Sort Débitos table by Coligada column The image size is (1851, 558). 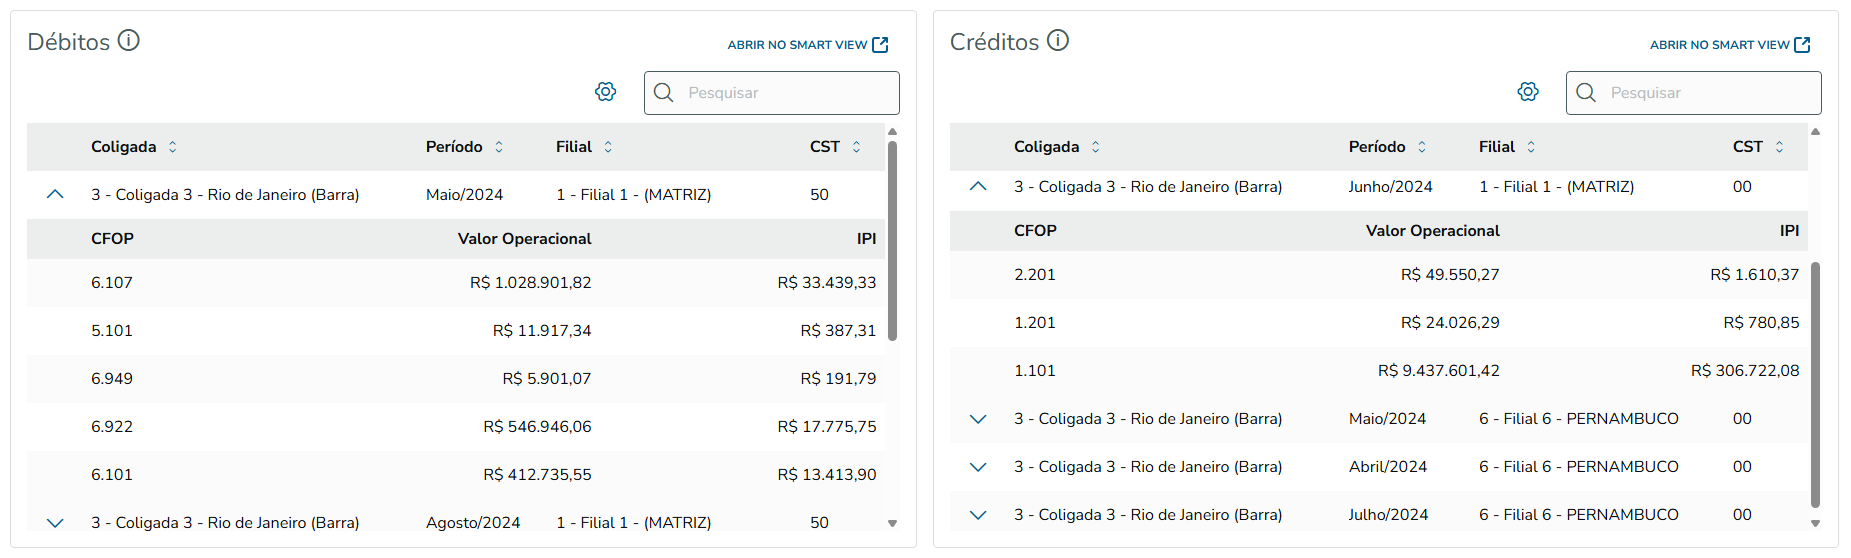click(x=172, y=147)
